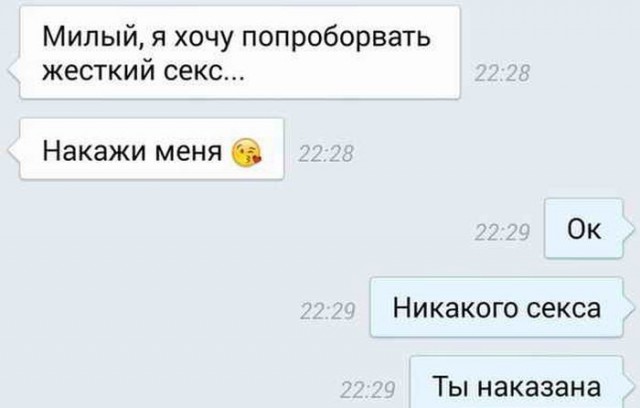Click the 22:29 timestamp beside "Ты наказана"
This screenshot has height=408, width=640.
pyautogui.click(x=367, y=390)
